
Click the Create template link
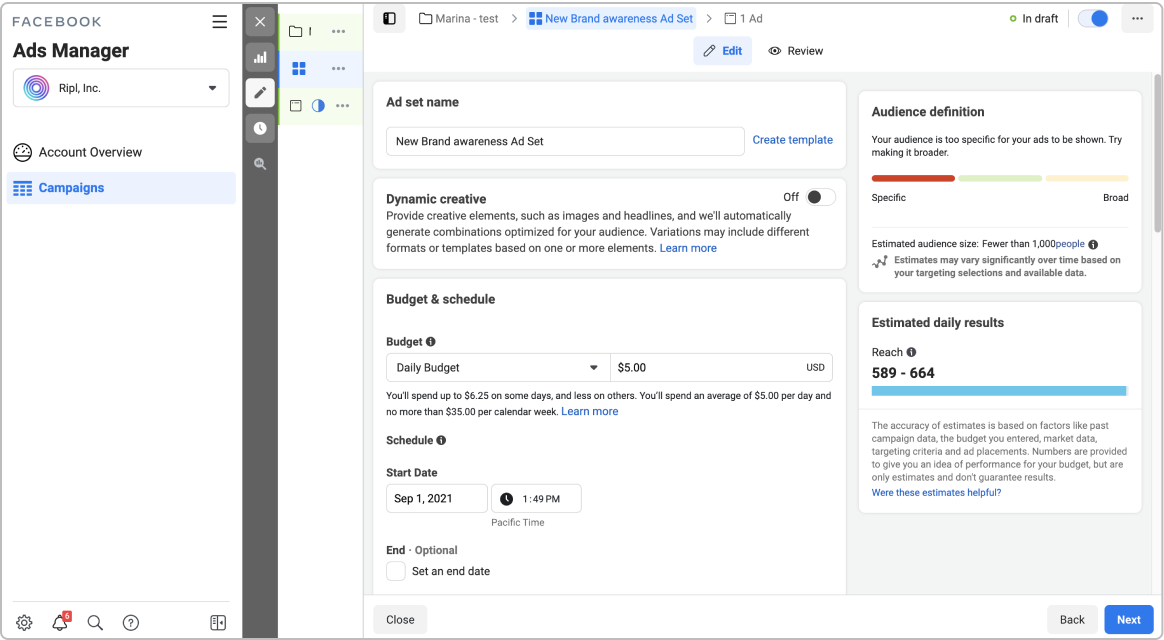[792, 140]
